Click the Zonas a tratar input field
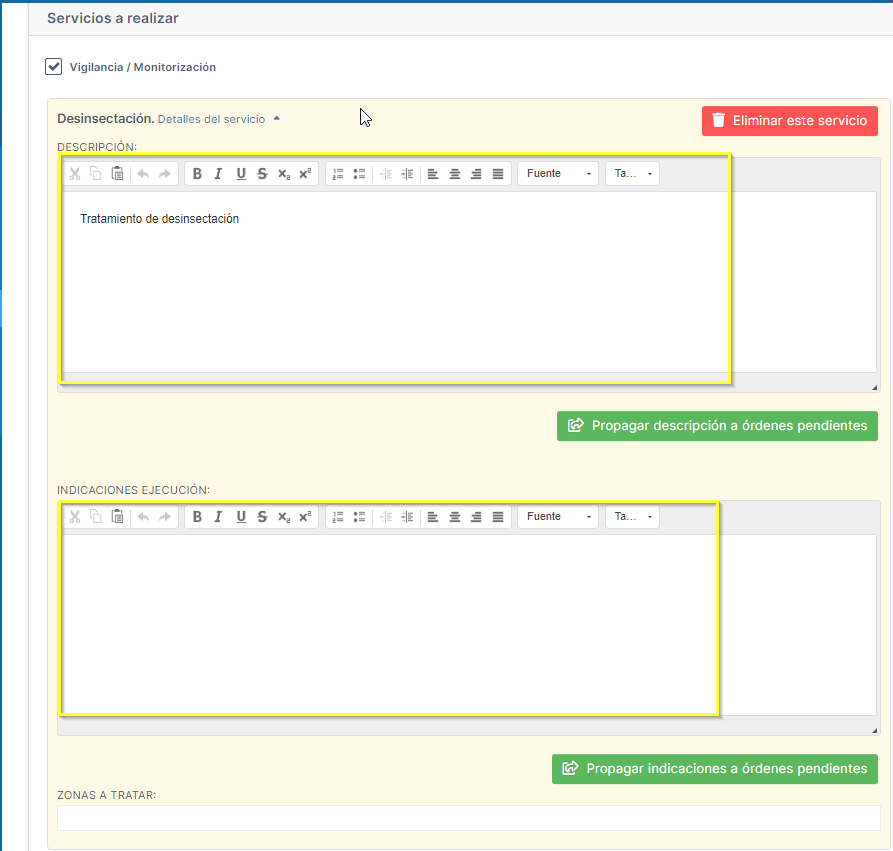This screenshot has width=893, height=851. click(x=468, y=818)
